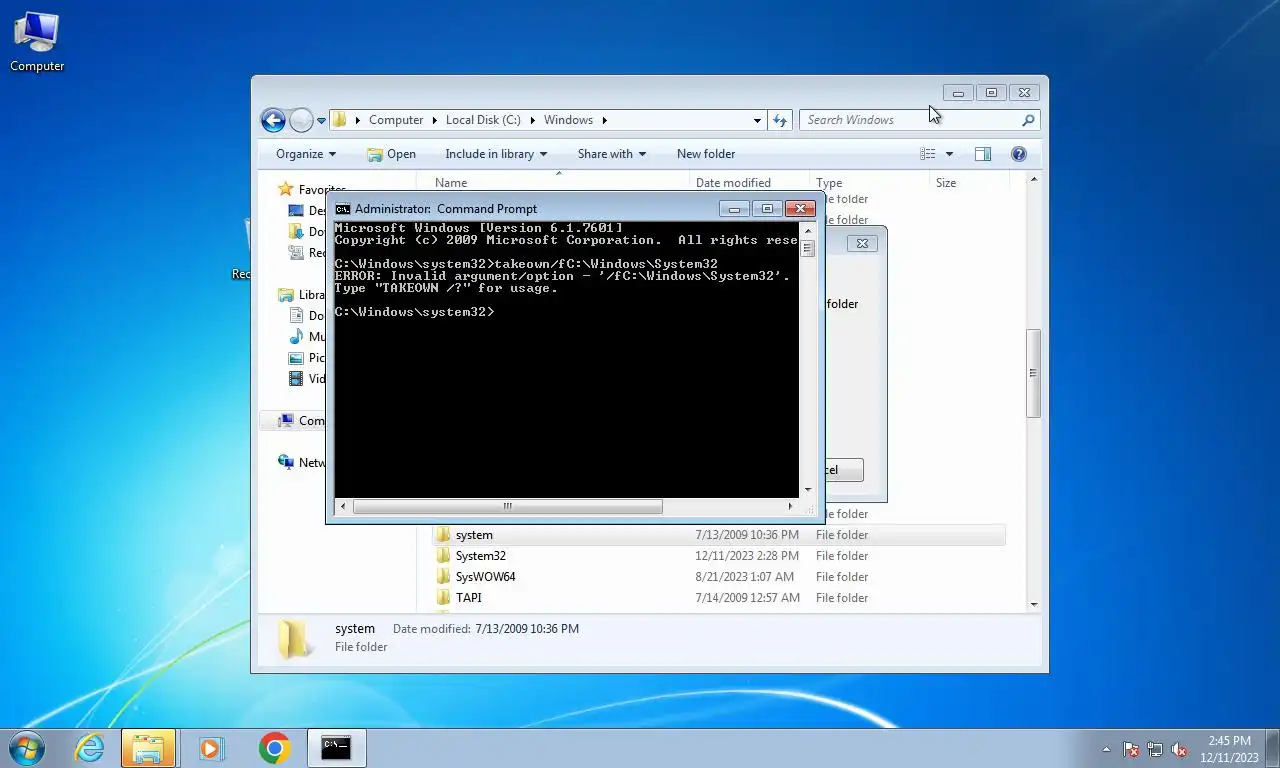
Task: Select Favorites in the navigation pane
Action: click(x=311, y=189)
